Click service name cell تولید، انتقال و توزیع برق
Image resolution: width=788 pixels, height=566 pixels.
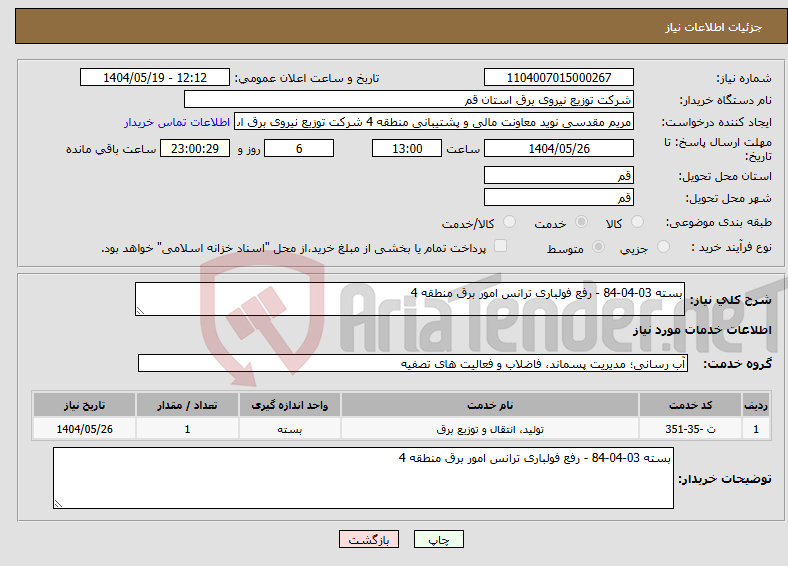[490, 429]
